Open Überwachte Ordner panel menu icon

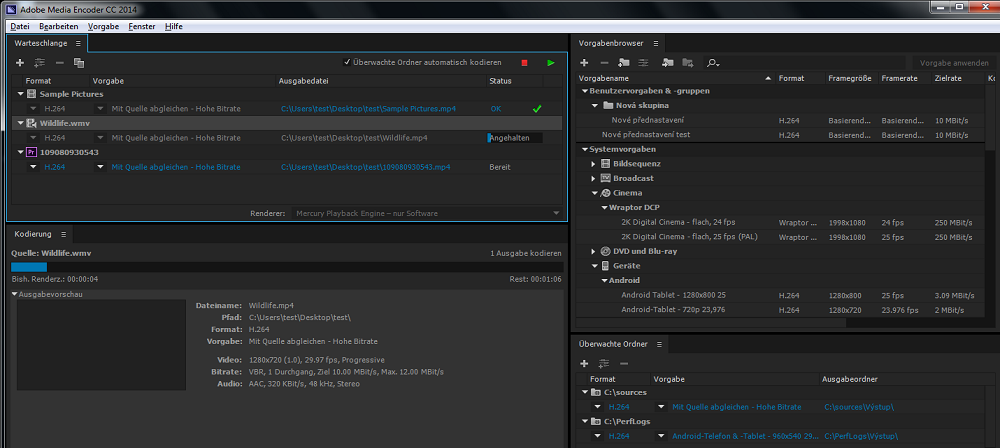click(659, 344)
